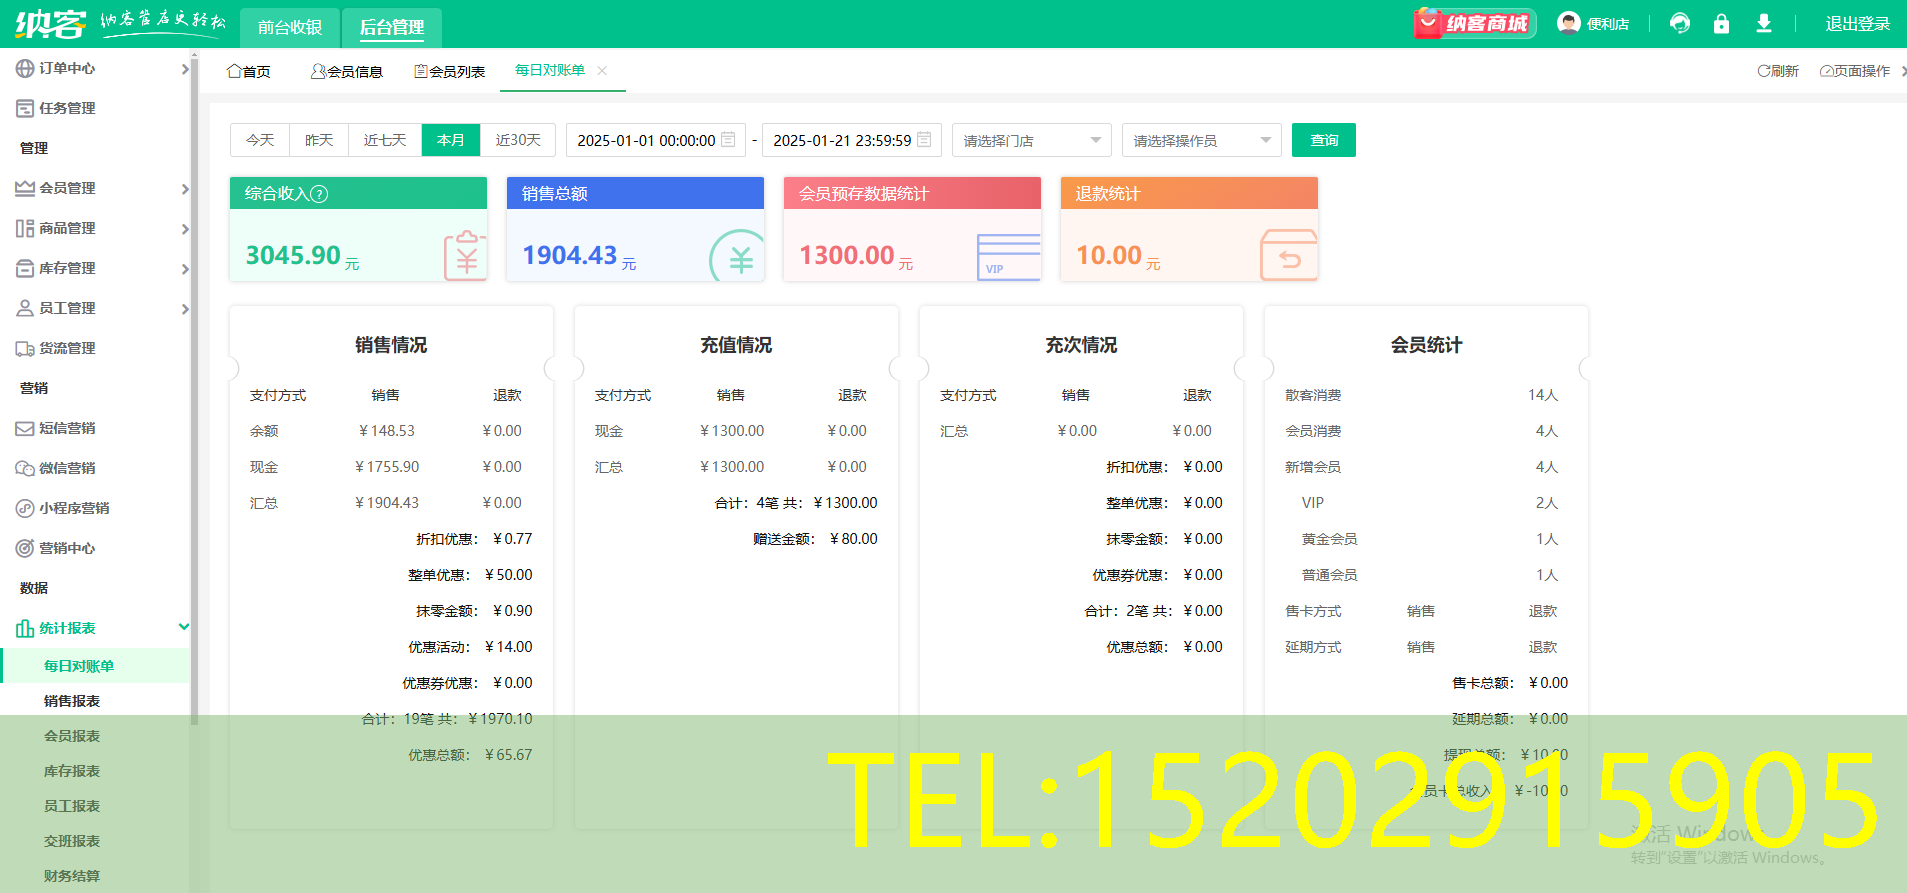The image size is (1907, 893).
Task: Open calendar icon for start date
Action: (728, 140)
